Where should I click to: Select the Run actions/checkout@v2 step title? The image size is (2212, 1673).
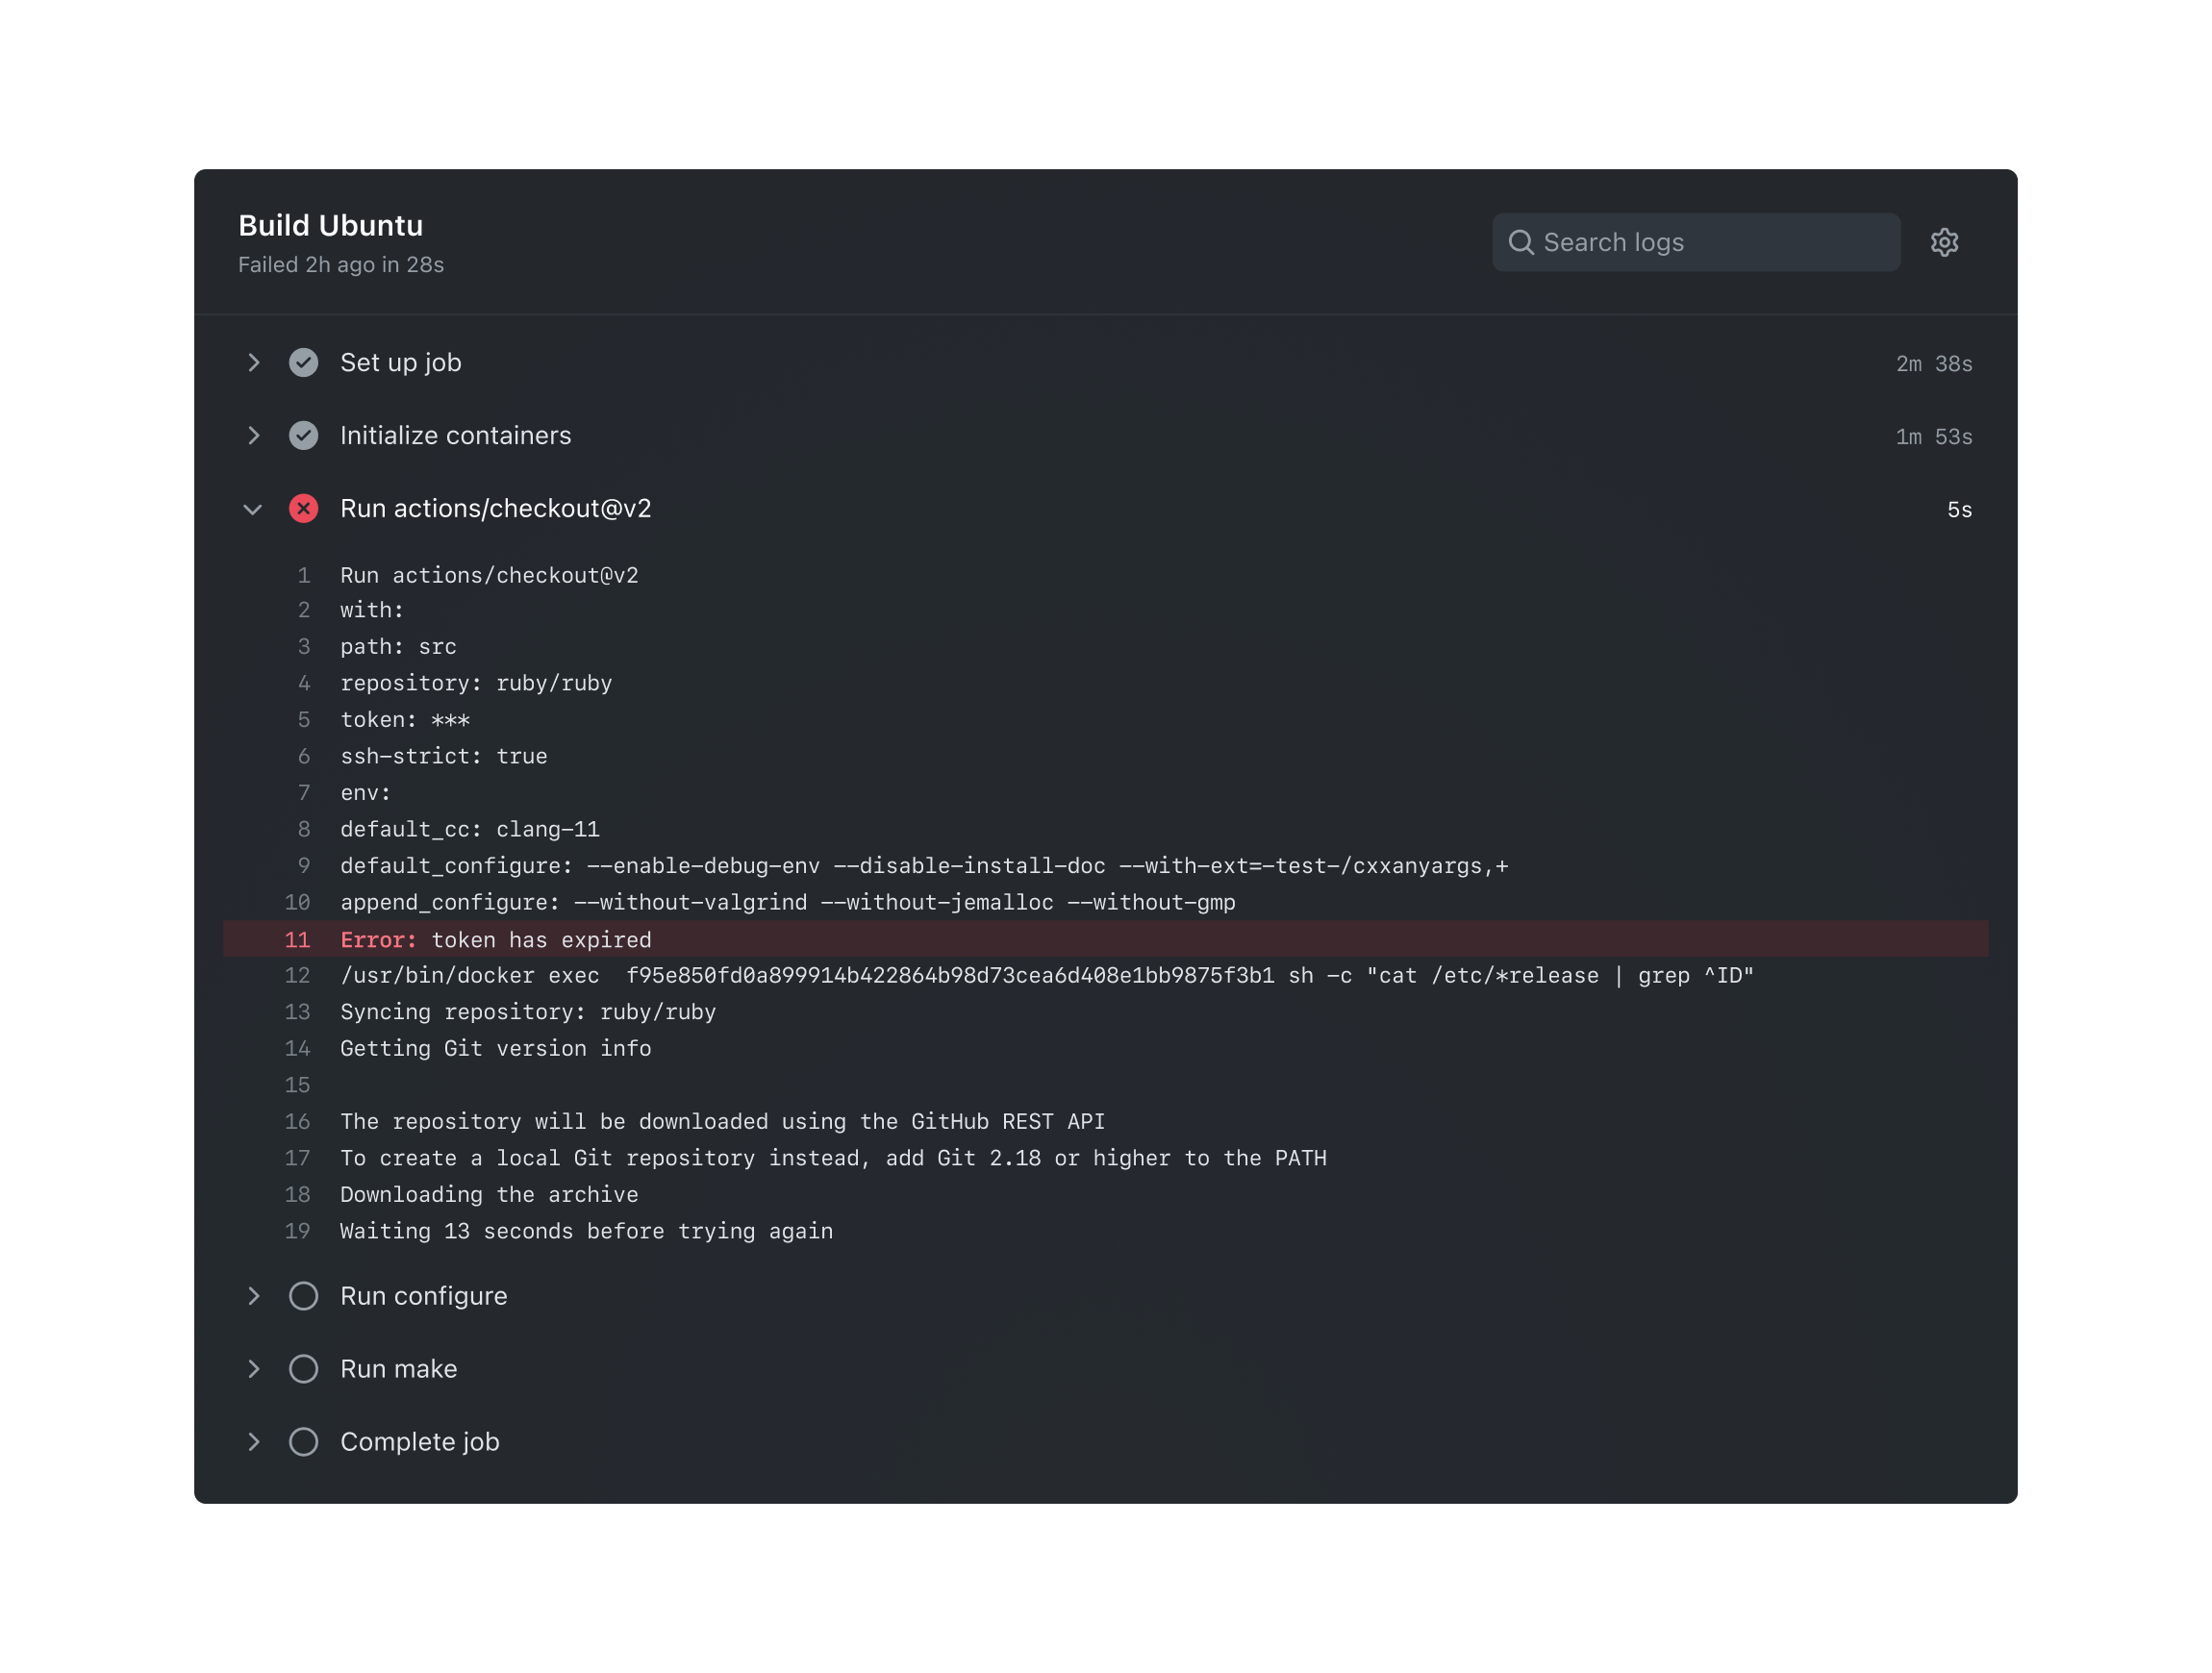pos(496,509)
